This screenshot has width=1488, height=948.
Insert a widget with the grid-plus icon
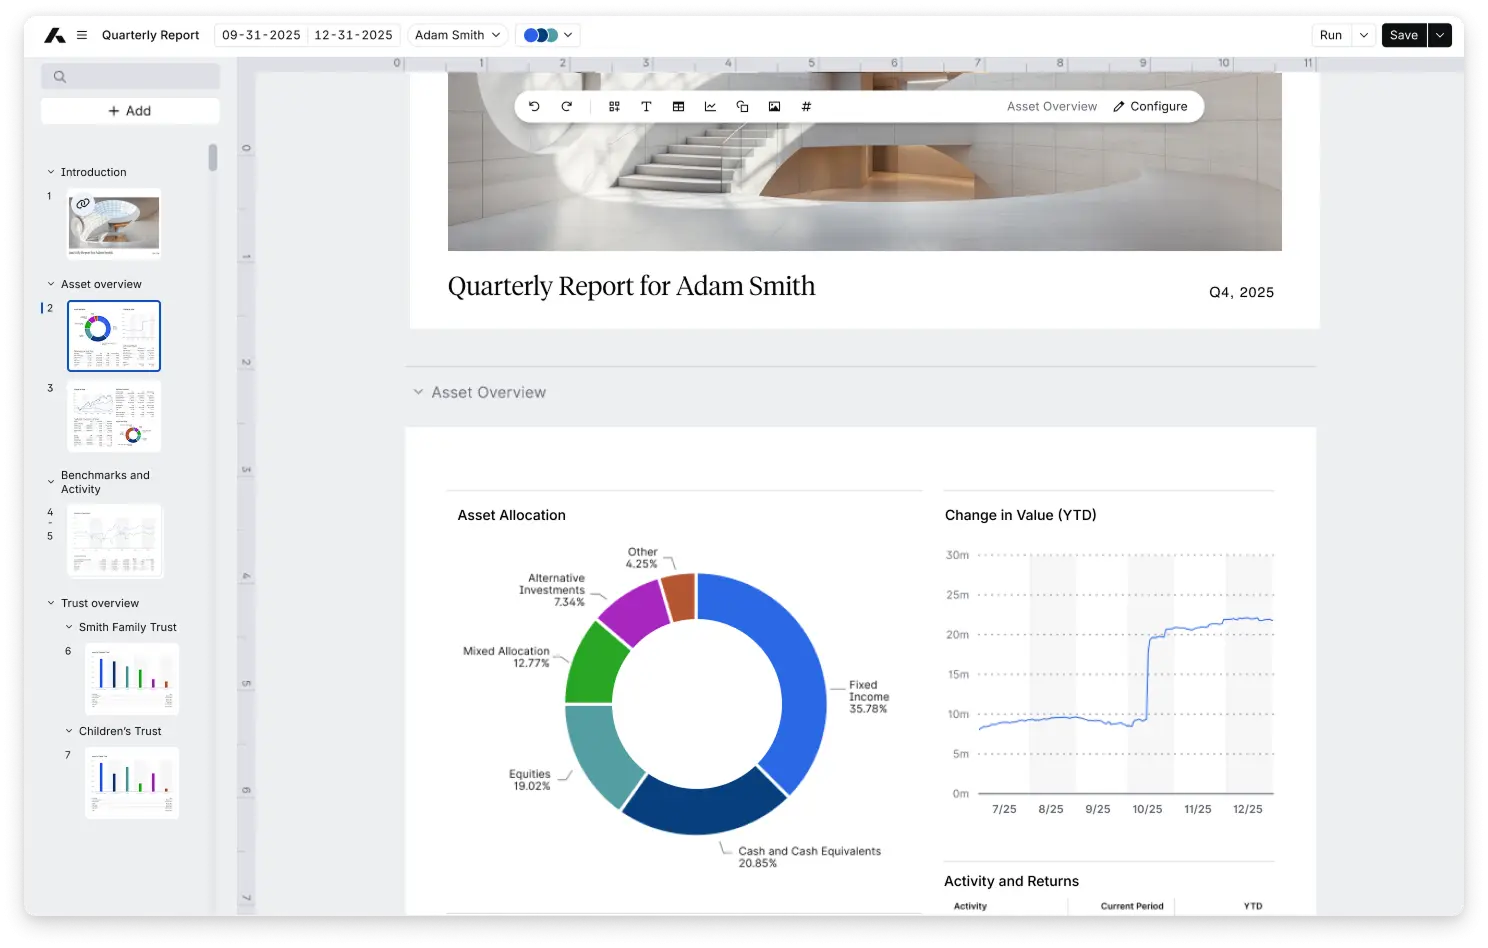click(614, 106)
